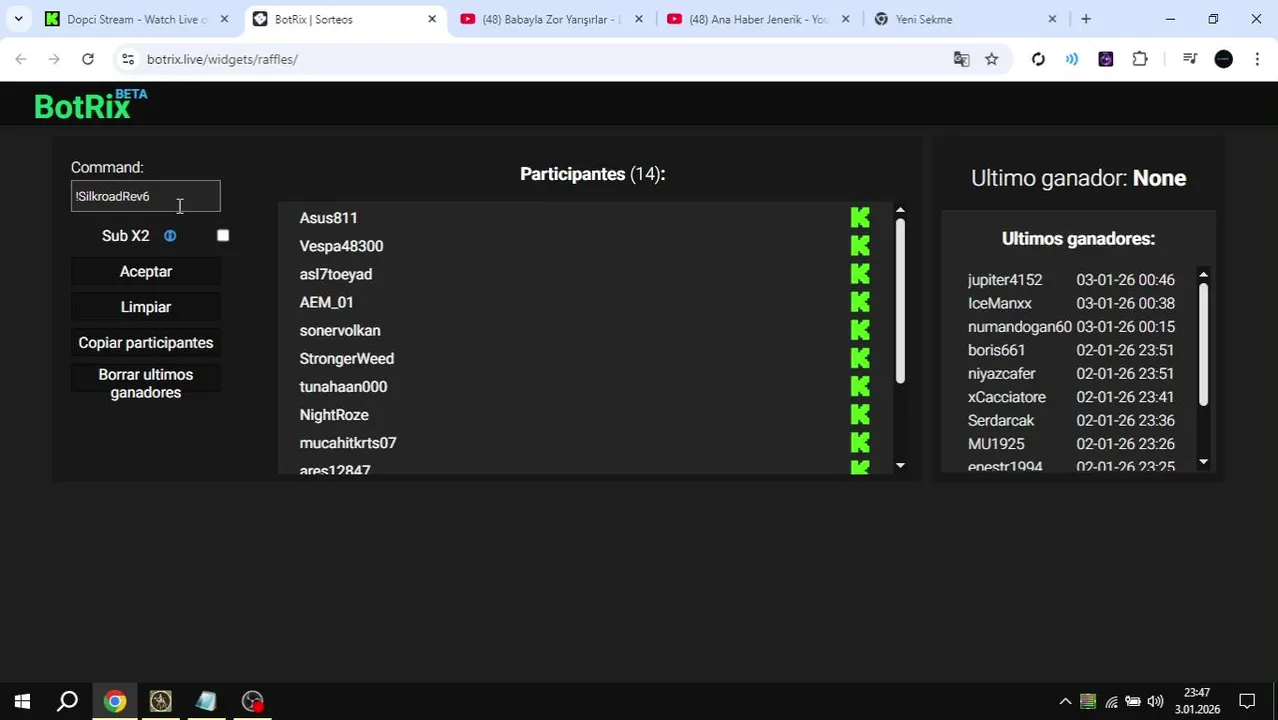This screenshot has height=720, width=1278.
Task: Click the Command input field
Action: 146,196
